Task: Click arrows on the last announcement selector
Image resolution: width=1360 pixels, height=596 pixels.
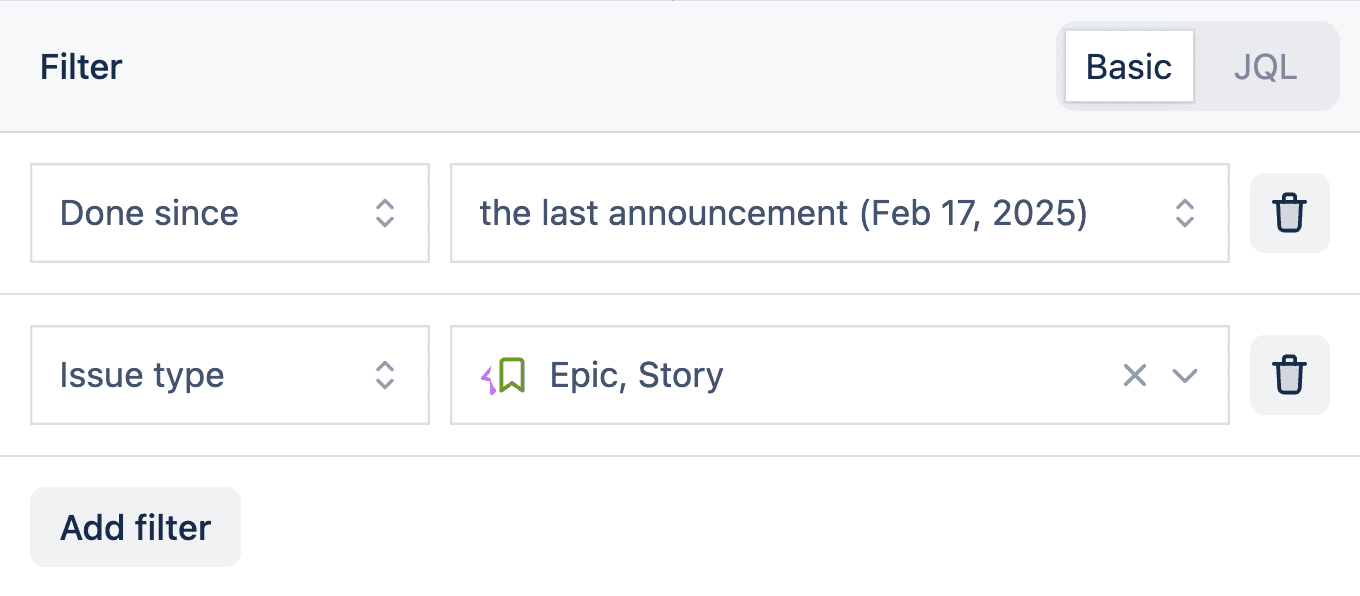Action: click(1185, 213)
